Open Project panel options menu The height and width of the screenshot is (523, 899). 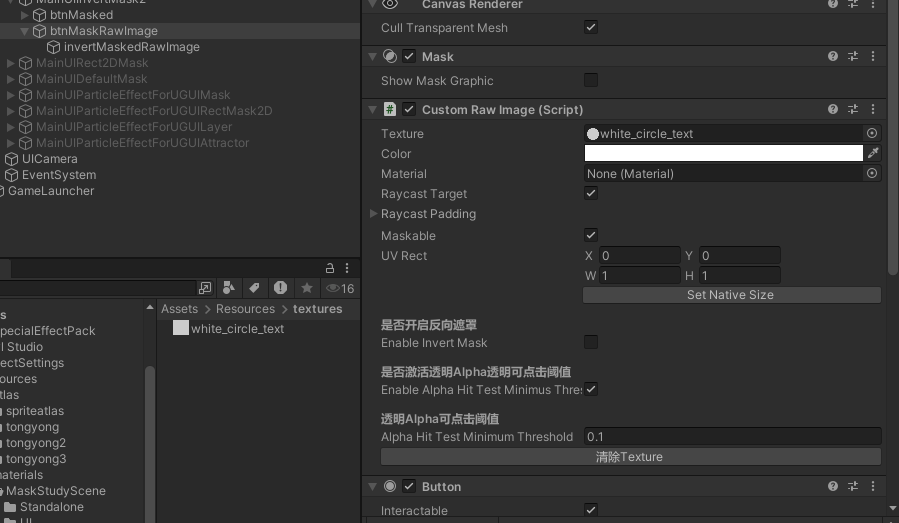[x=347, y=268]
